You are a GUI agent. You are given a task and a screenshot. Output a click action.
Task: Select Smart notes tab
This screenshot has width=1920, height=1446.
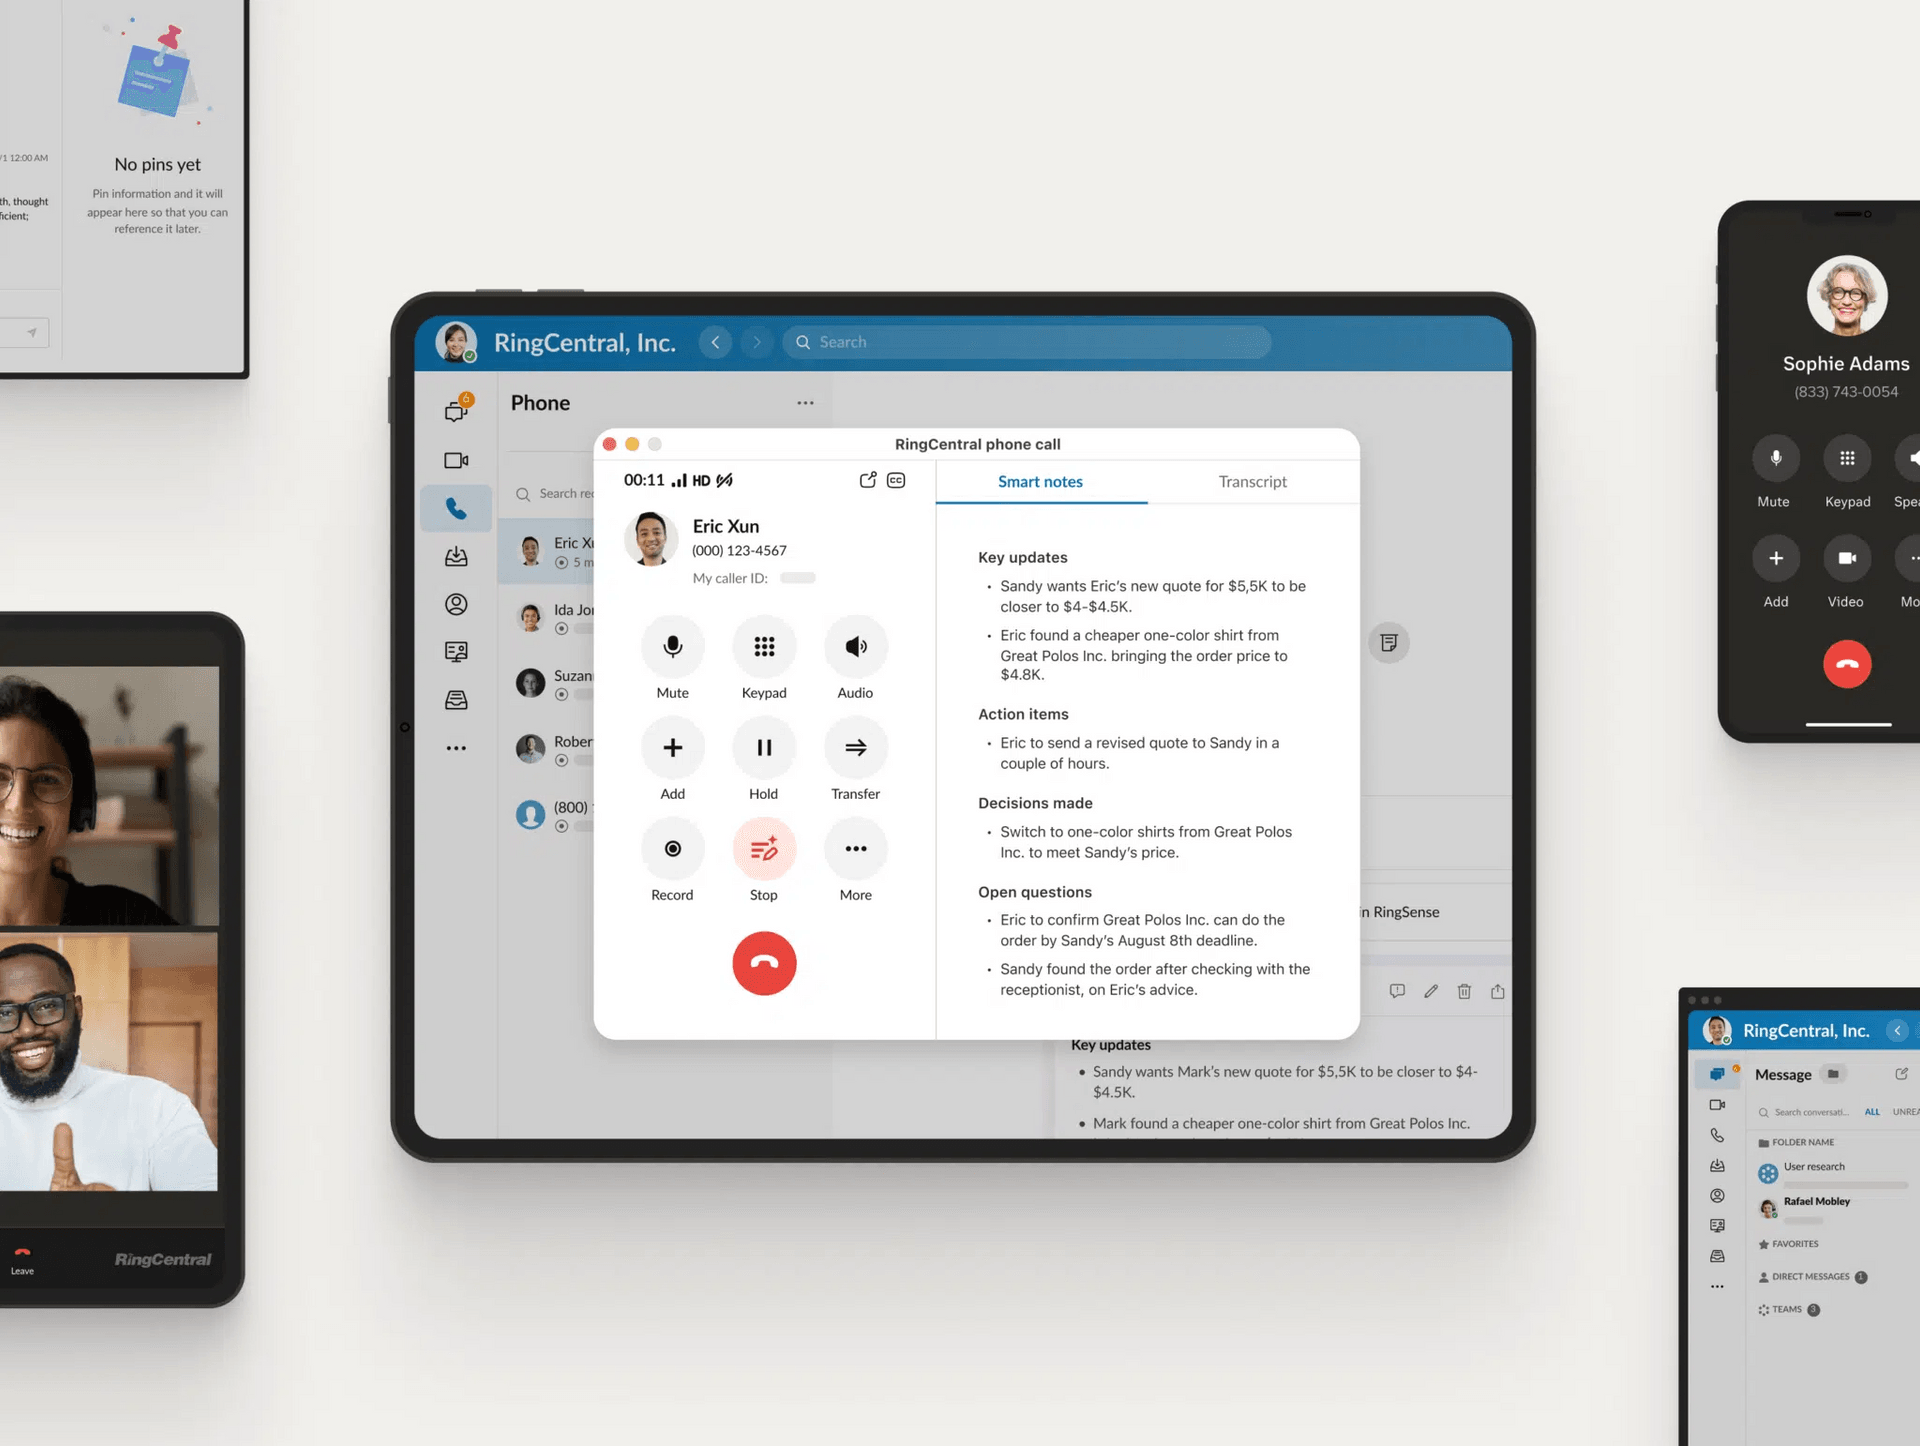click(x=1041, y=481)
